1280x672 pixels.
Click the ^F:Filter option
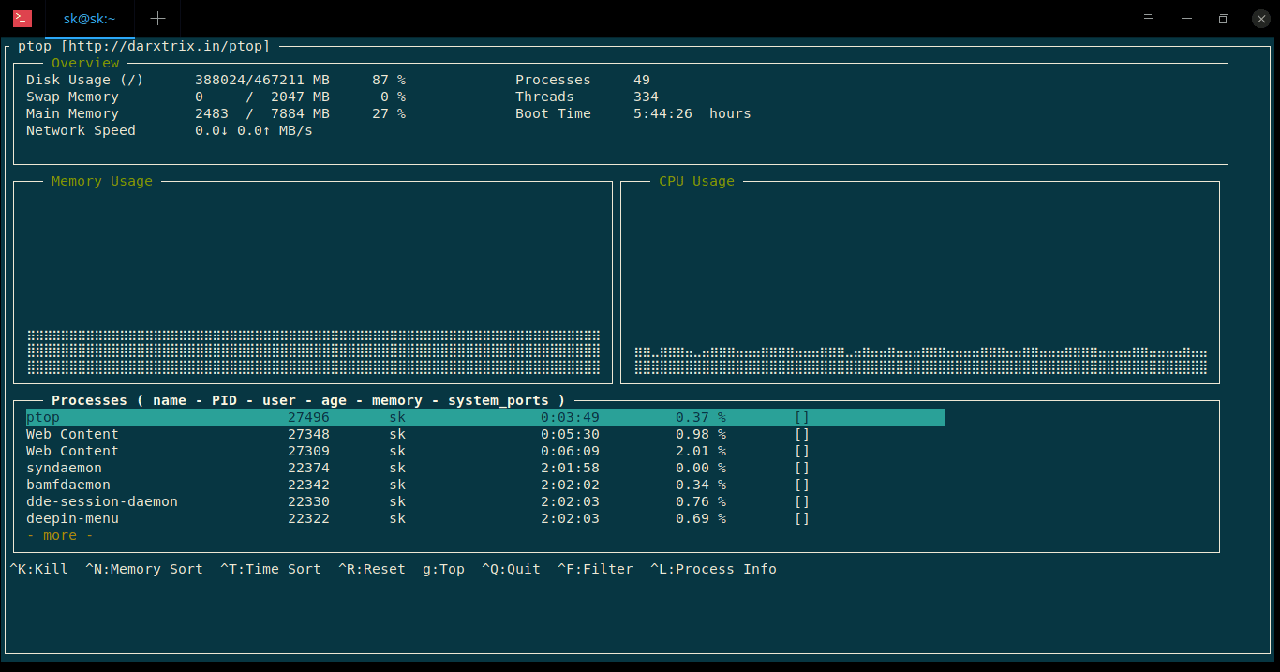[x=595, y=569]
